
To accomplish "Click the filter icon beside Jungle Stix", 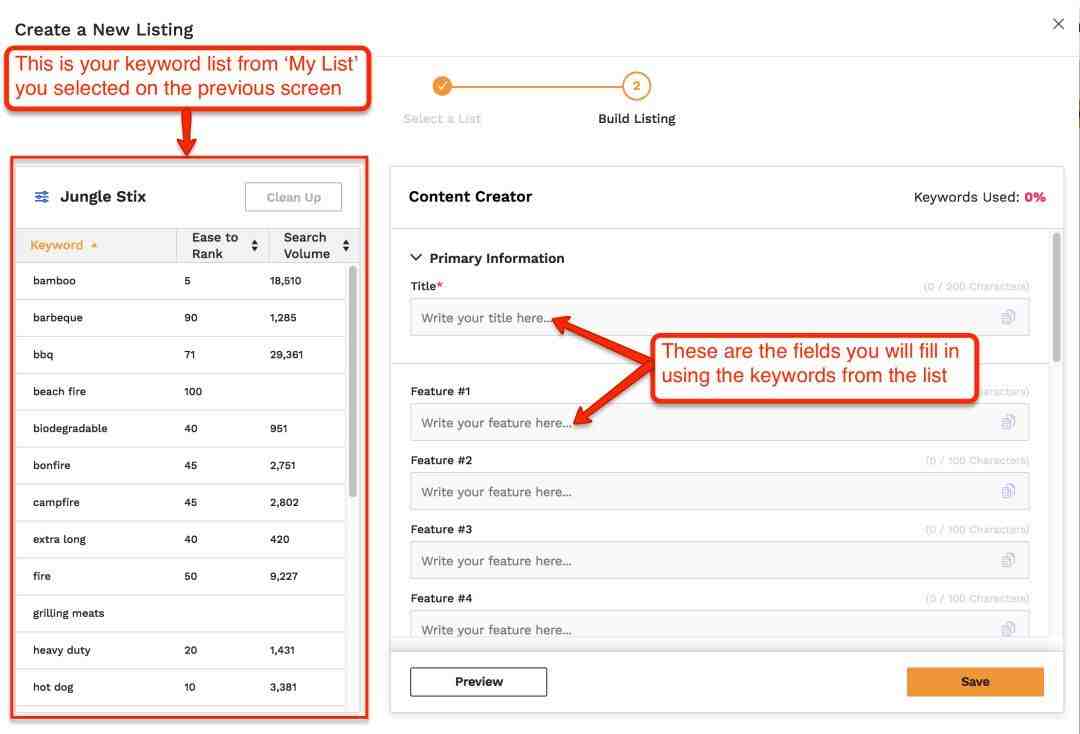I will 42,197.
